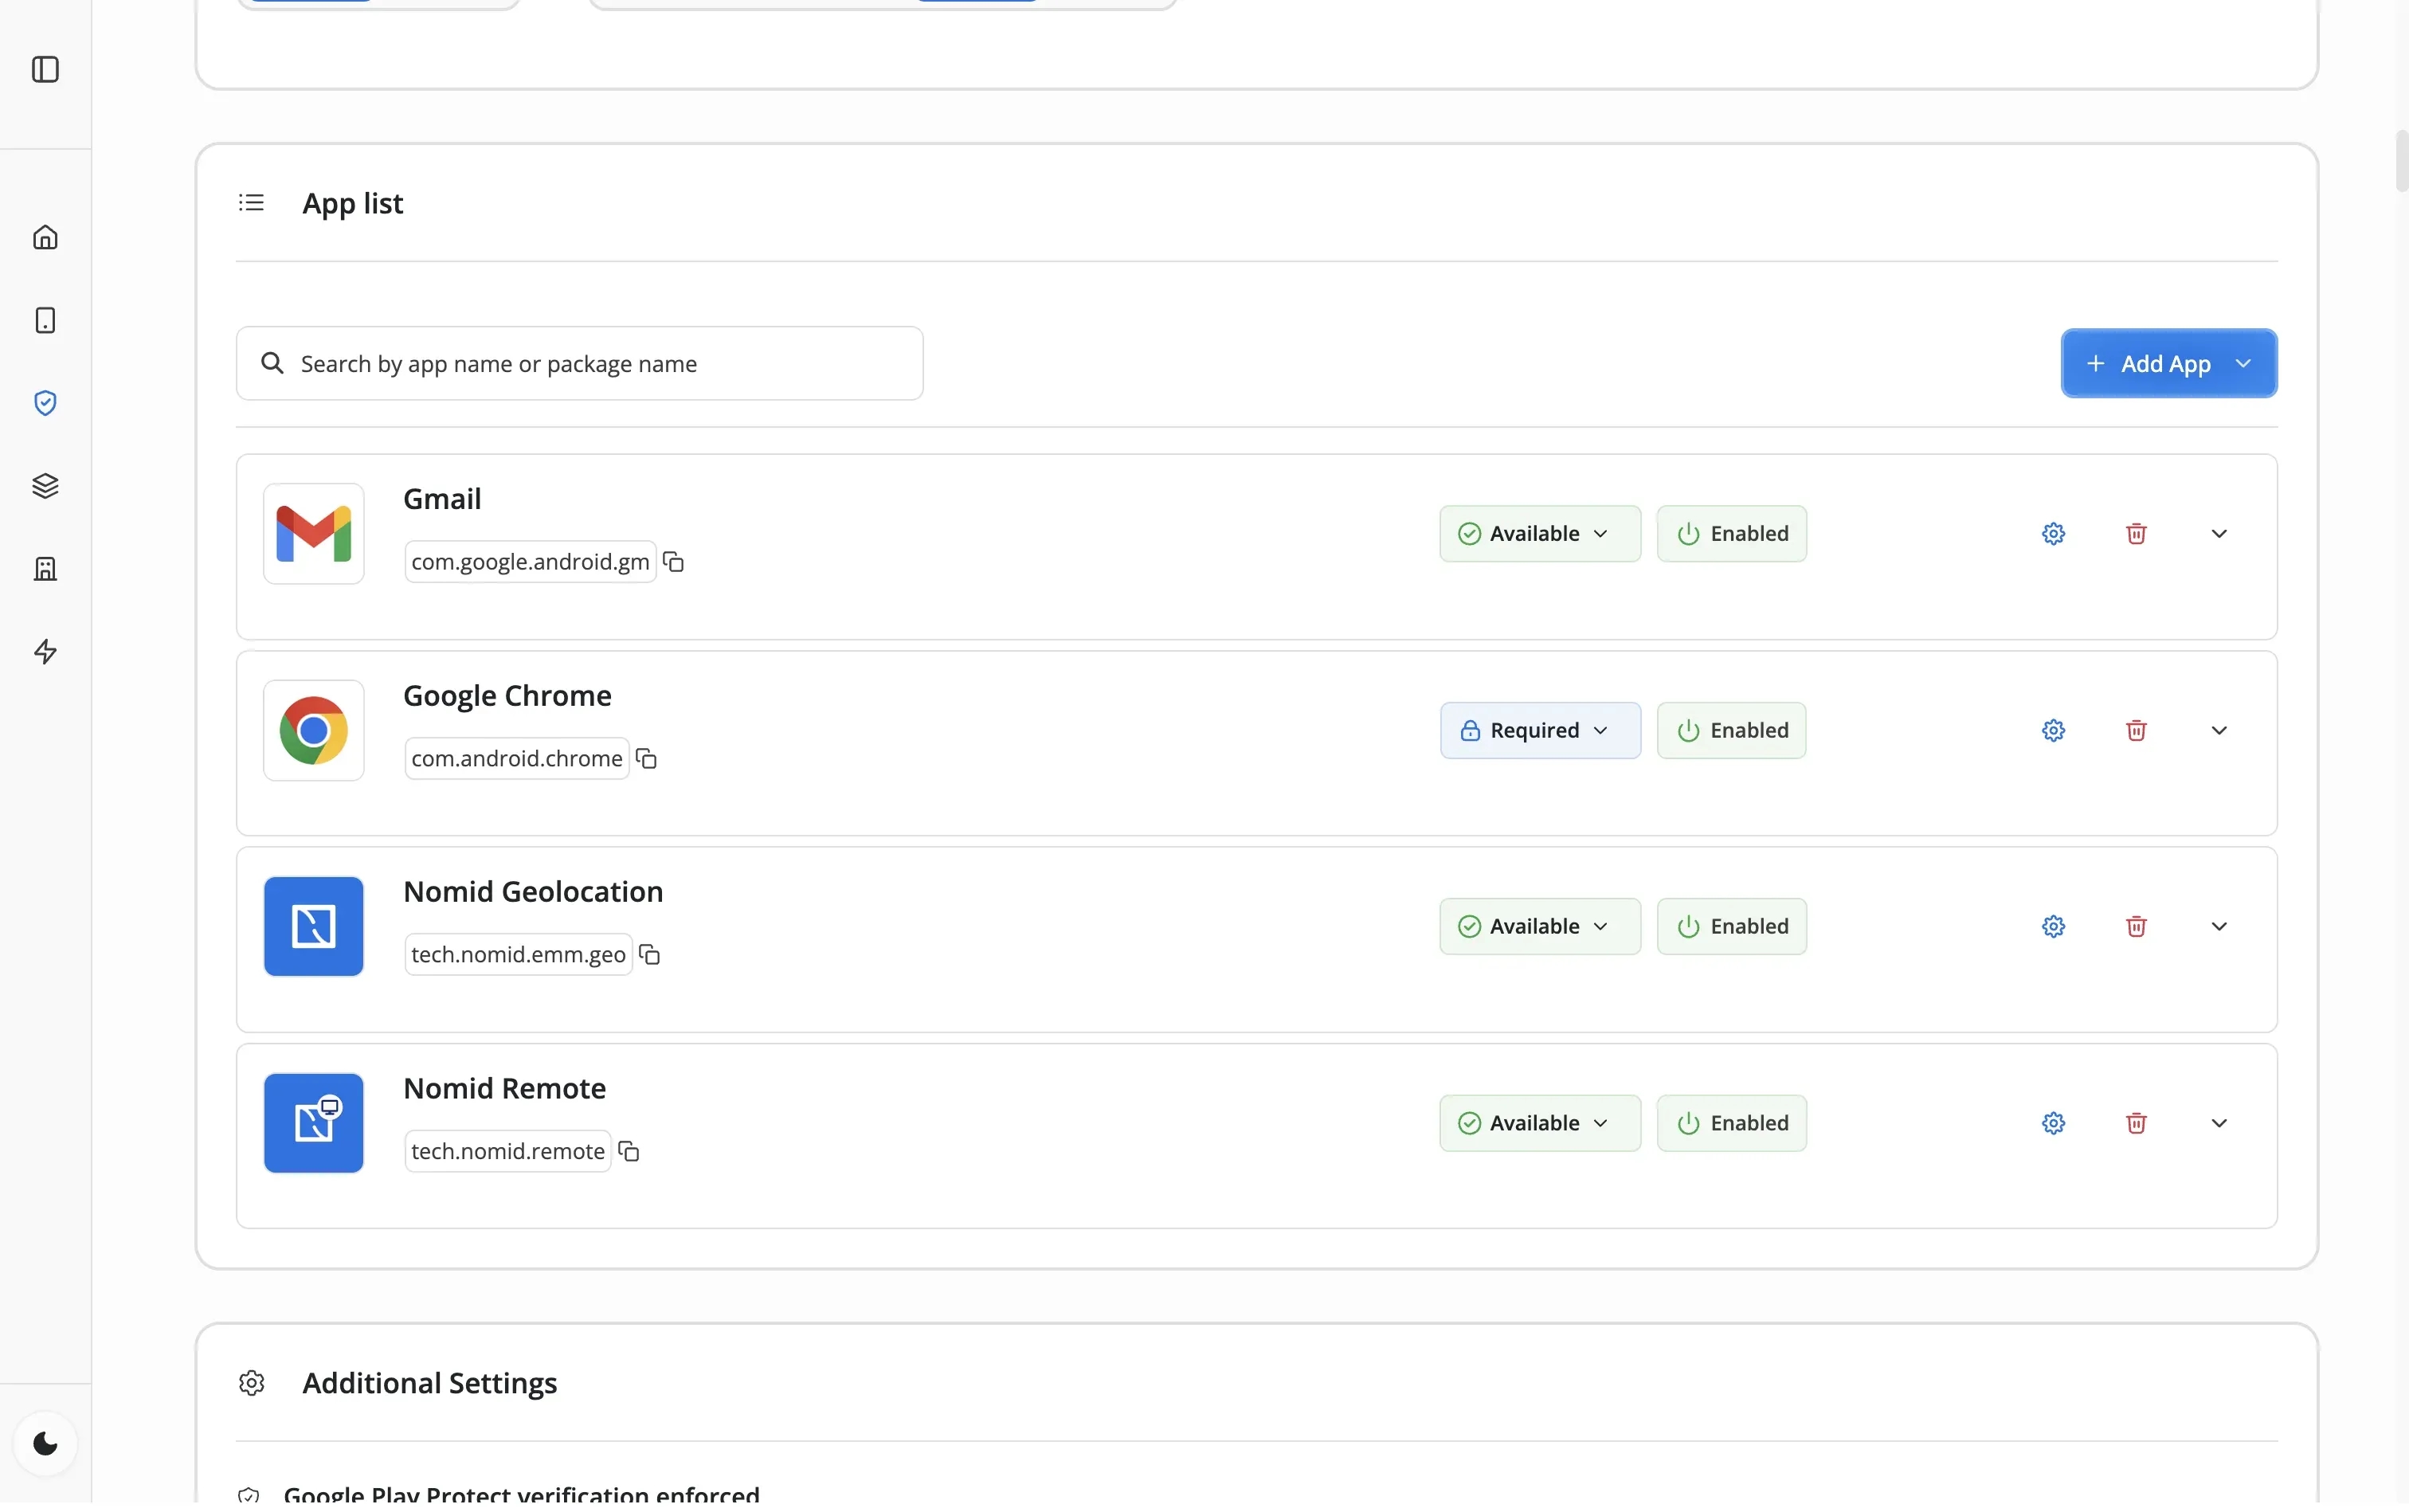Image resolution: width=2409 pixels, height=1512 pixels.
Task: Change the Required dropdown for Google Chrome
Action: coord(1539,730)
